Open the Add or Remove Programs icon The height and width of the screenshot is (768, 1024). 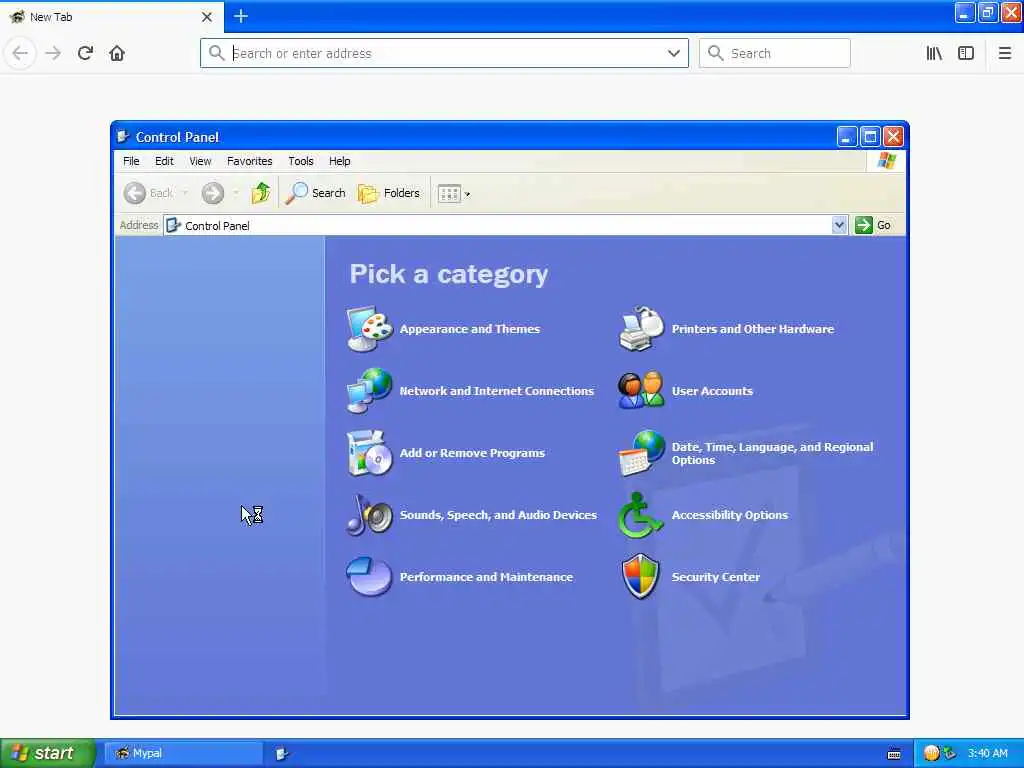(370, 453)
